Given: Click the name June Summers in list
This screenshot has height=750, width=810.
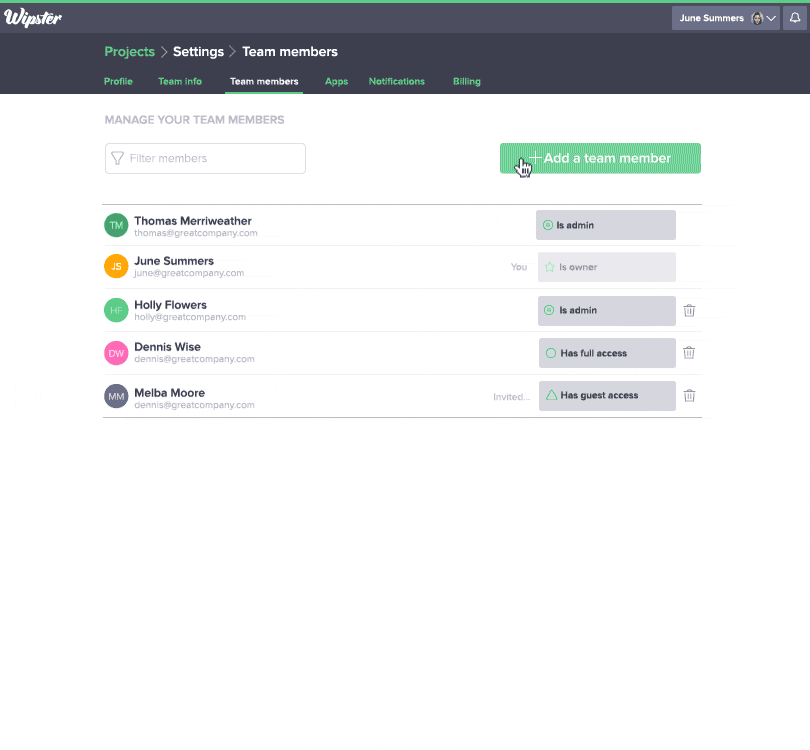Looking at the screenshot, I should click(174, 261).
